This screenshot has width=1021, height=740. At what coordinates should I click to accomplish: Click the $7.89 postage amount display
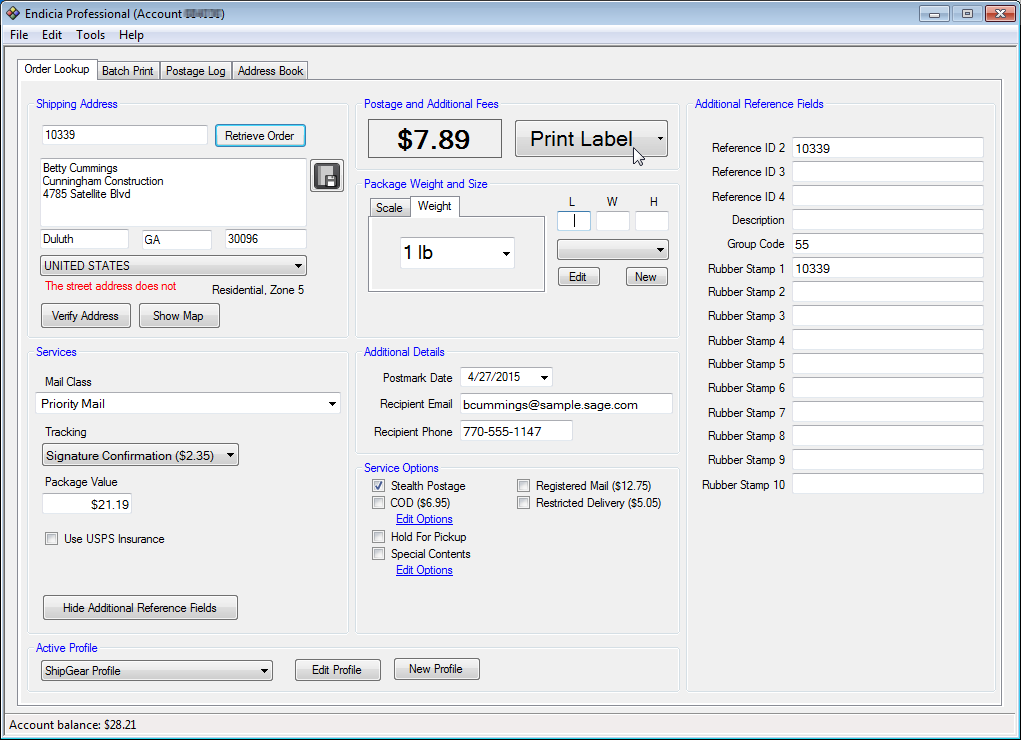click(x=434, y=138)
